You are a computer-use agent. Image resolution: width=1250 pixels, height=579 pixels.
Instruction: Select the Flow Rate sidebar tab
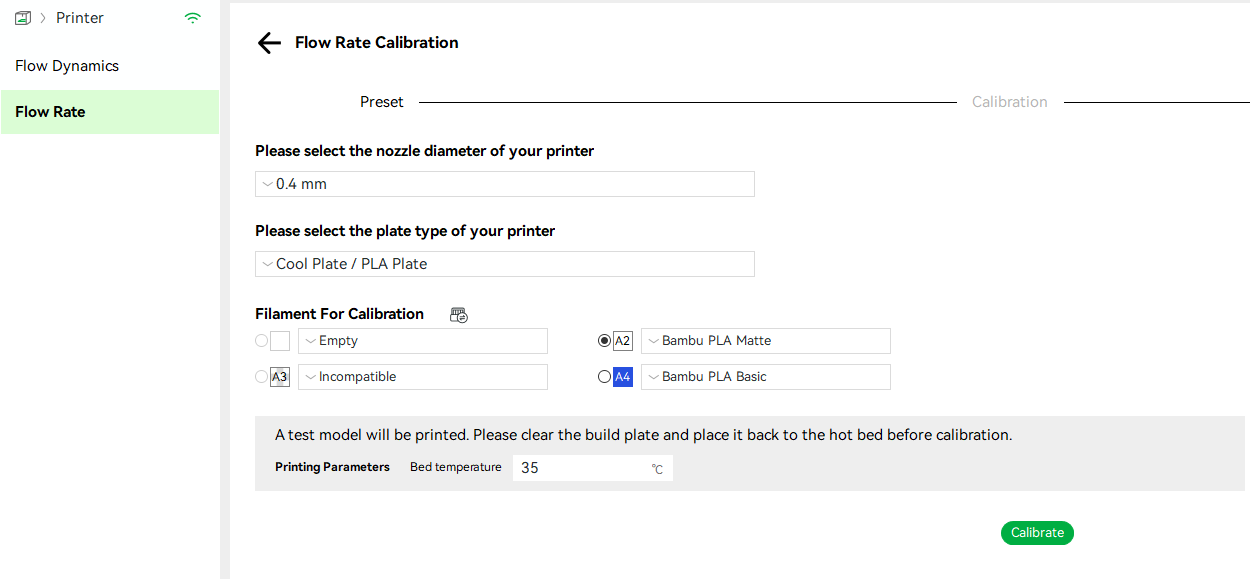110,112
